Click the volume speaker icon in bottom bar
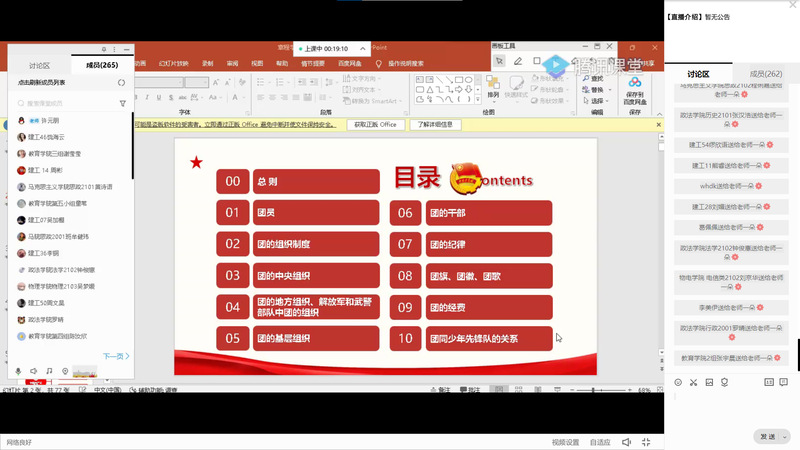This screenshot has width=800, height=450. (x=626, y=441)
